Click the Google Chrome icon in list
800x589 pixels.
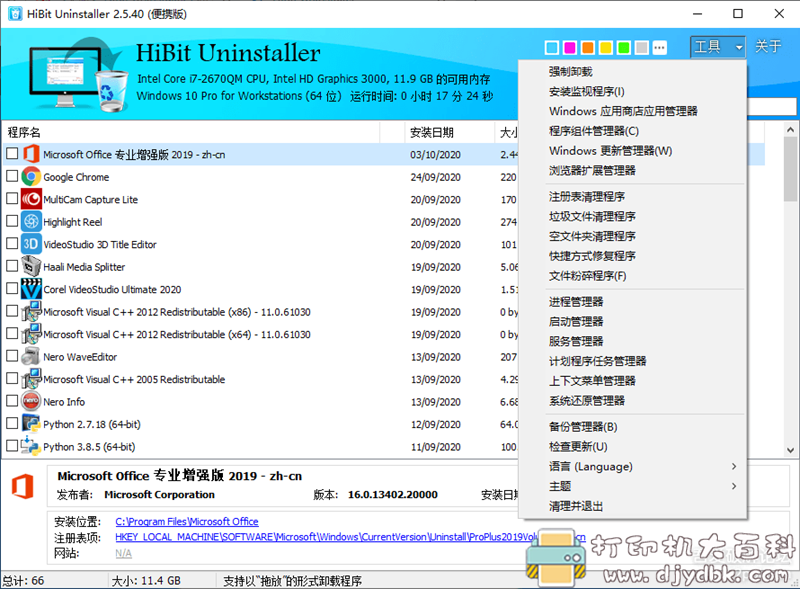[31, 177]
